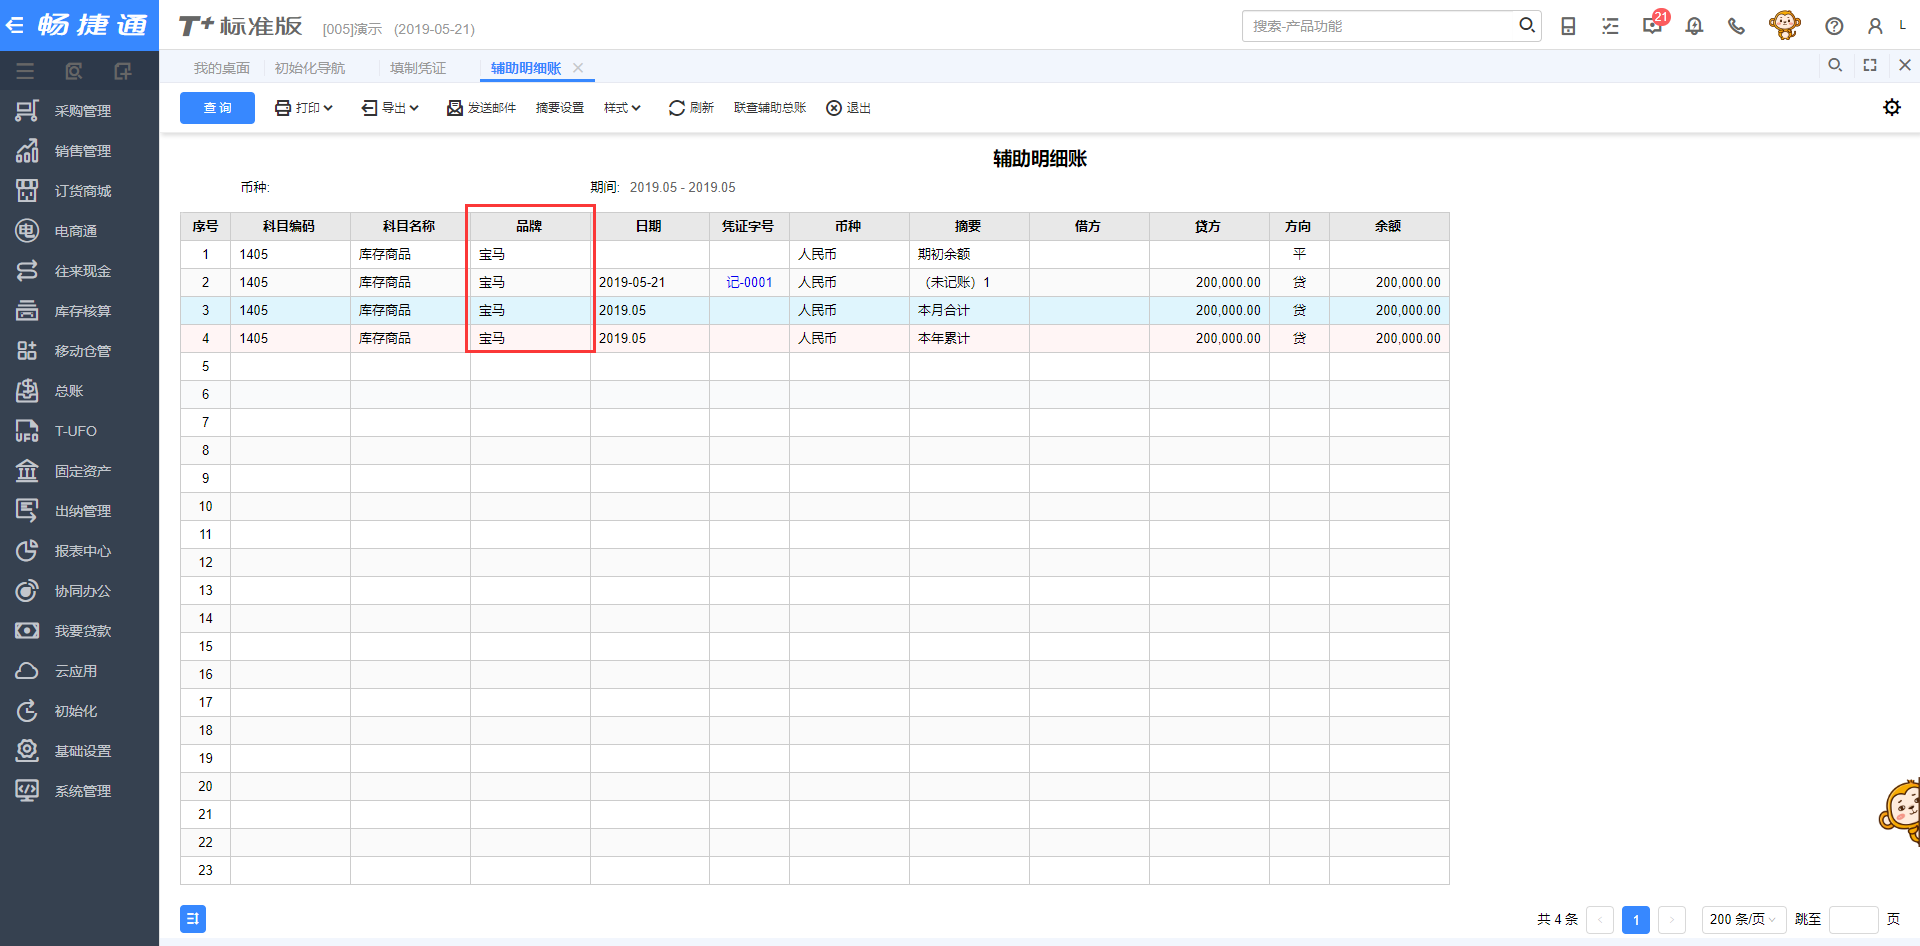1920x946 pixels.
Task: Click the 科目编码 column header
Action: click(290, 227)
